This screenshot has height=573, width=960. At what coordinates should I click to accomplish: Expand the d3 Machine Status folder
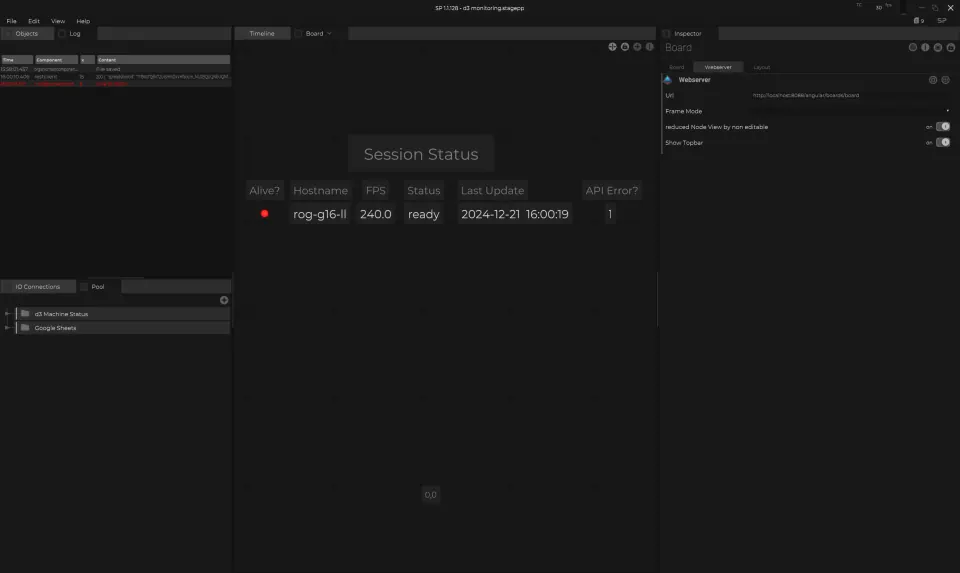coord(7,313)
